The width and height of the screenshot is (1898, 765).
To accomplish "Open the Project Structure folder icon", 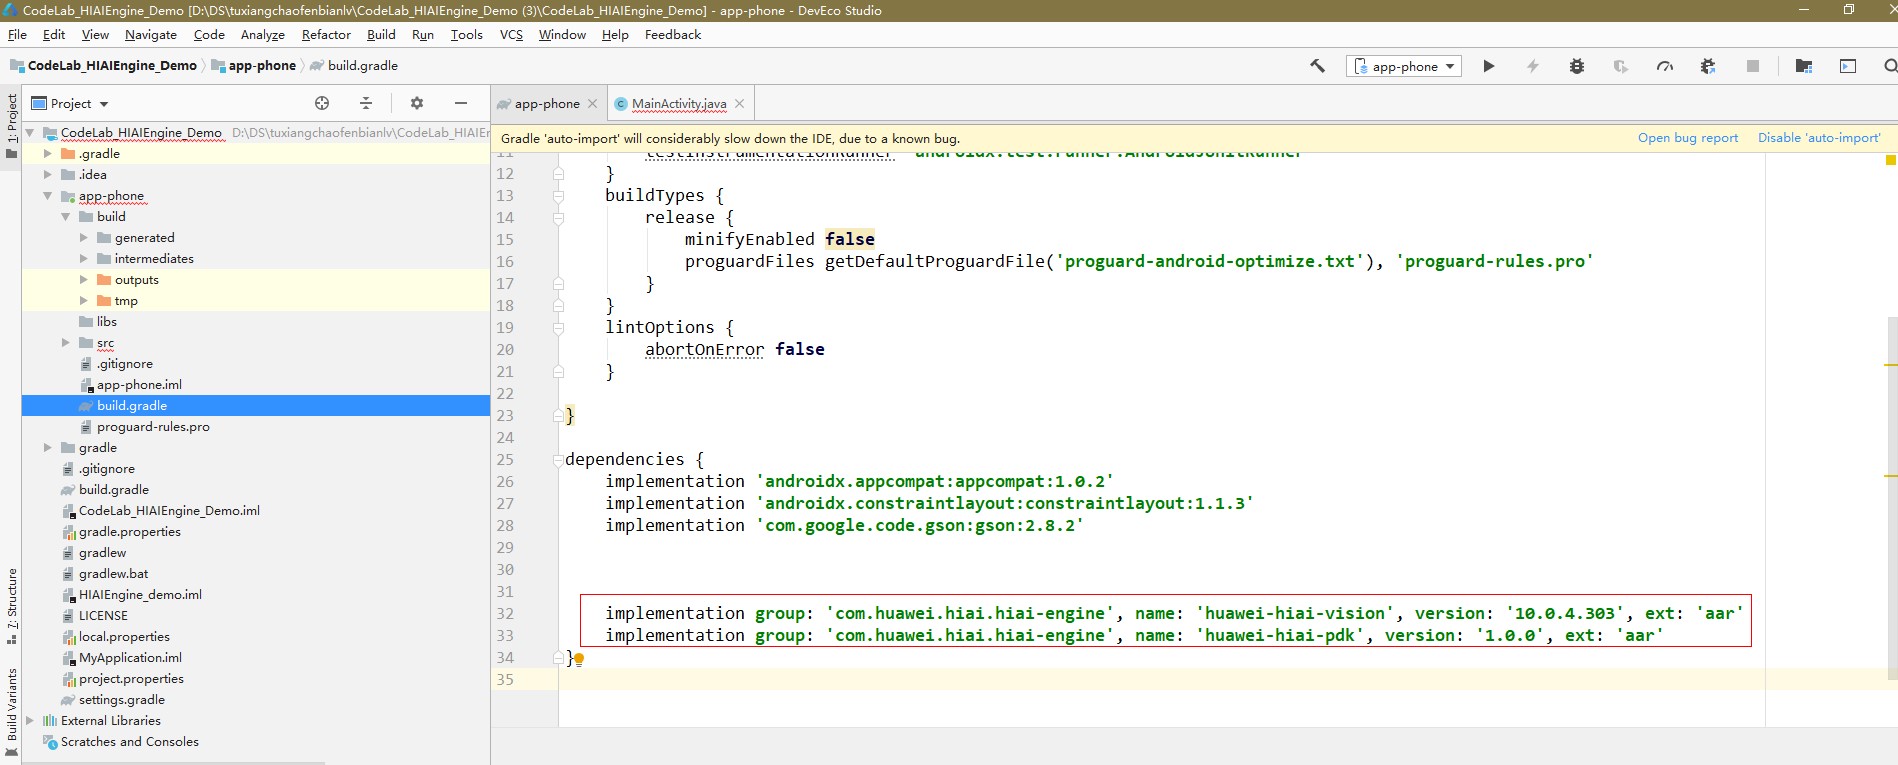I will [1804, 66].
